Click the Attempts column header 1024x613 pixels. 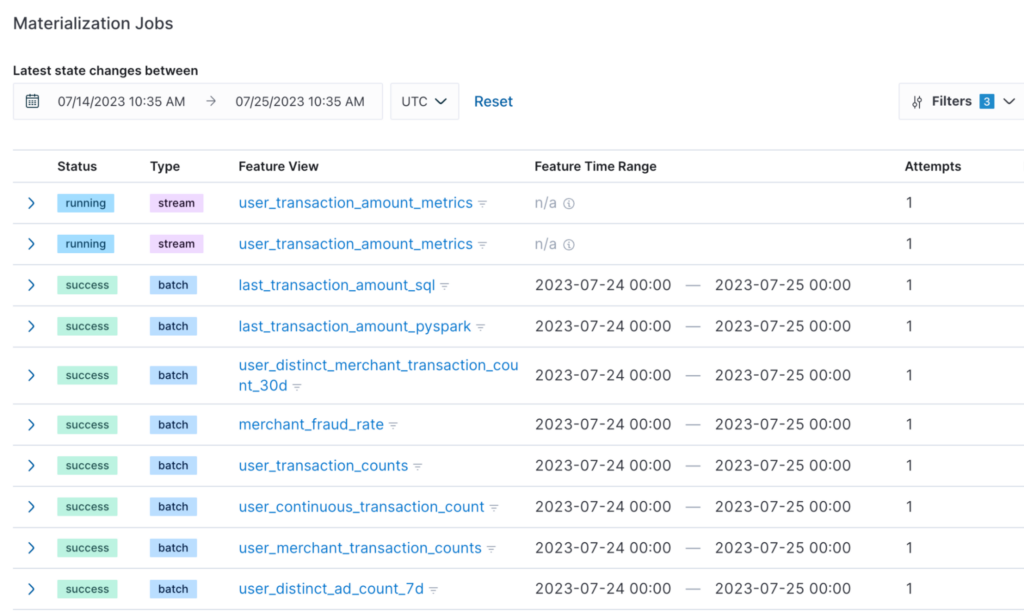[932, 166]
